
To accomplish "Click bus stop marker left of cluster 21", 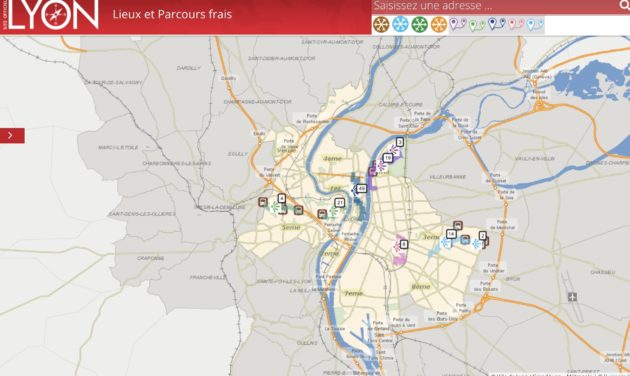I will pos(322,214).
